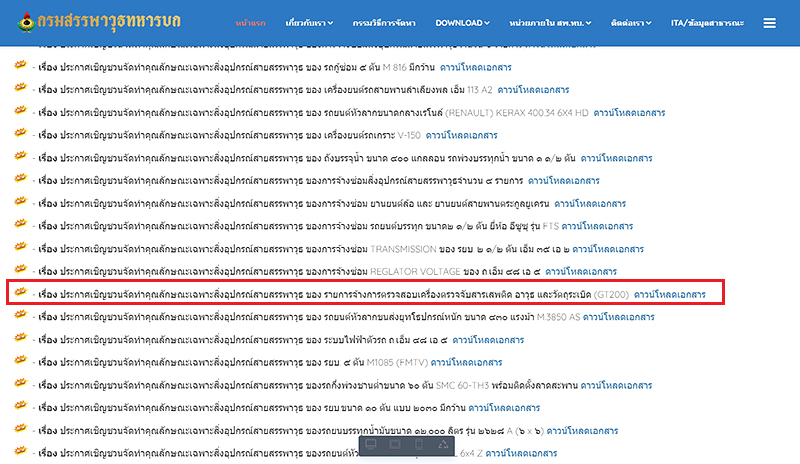The height and width of the screenshot is (464, 800).
Task: Download document for แบบ ๒๐๓๐ มีกว้าน row
Action: click(504, 408)
